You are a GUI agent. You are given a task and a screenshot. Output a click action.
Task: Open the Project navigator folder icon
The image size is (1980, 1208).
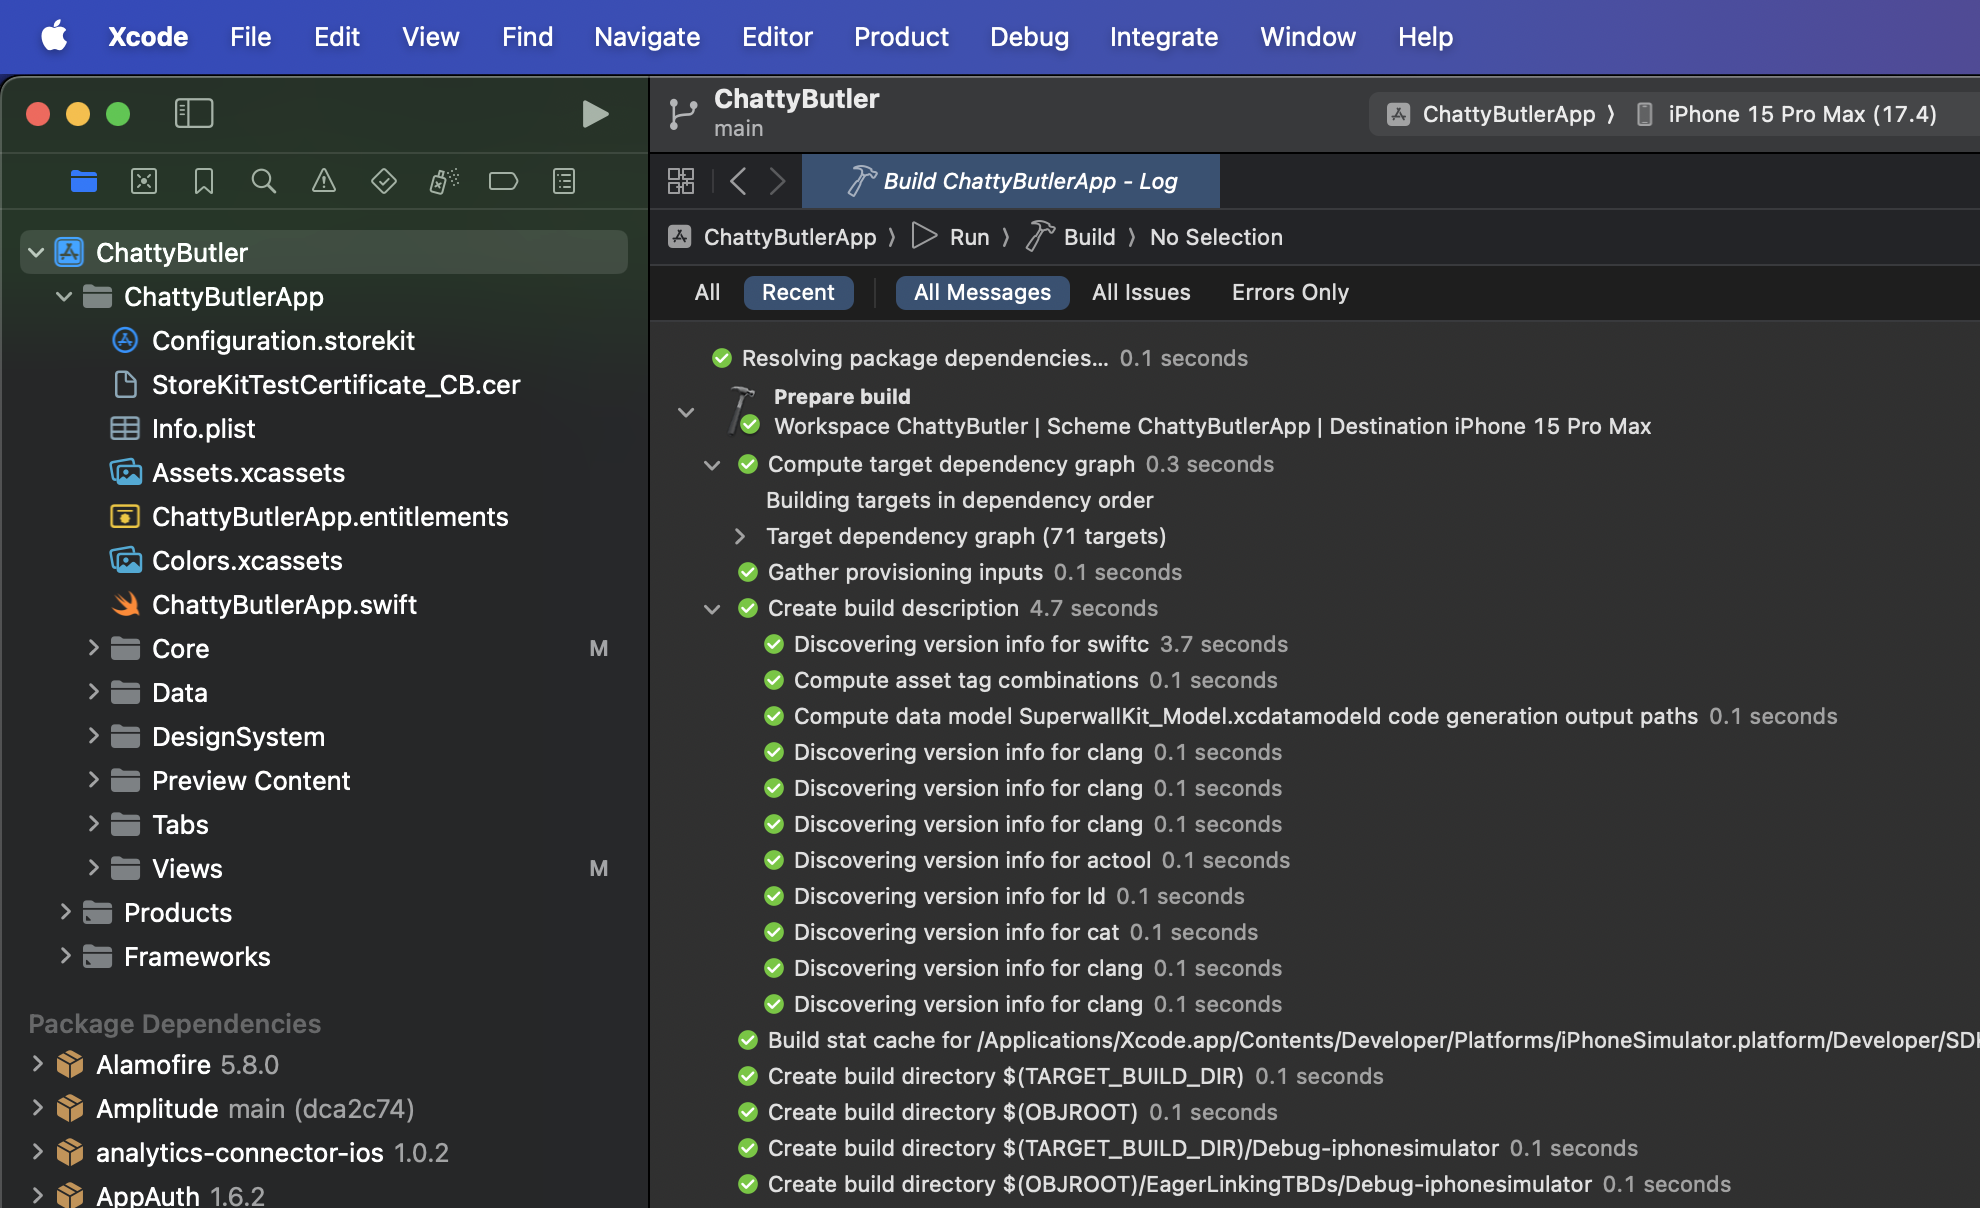pos(84,181)
